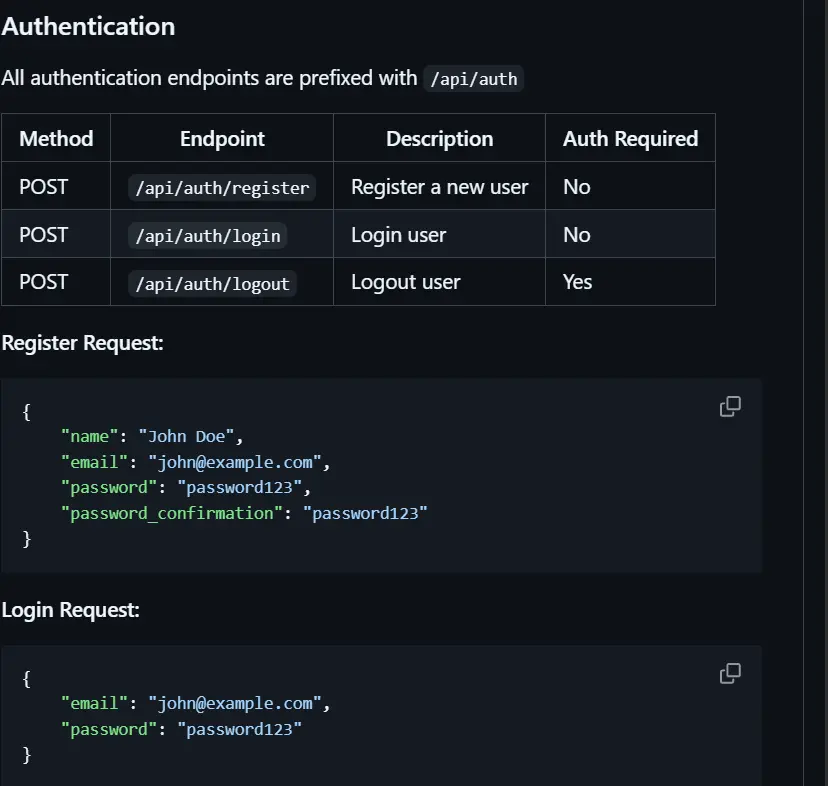Click the /api/auth/logout endpoint code chip
The image size is (828, 786).
click(212, 282)
